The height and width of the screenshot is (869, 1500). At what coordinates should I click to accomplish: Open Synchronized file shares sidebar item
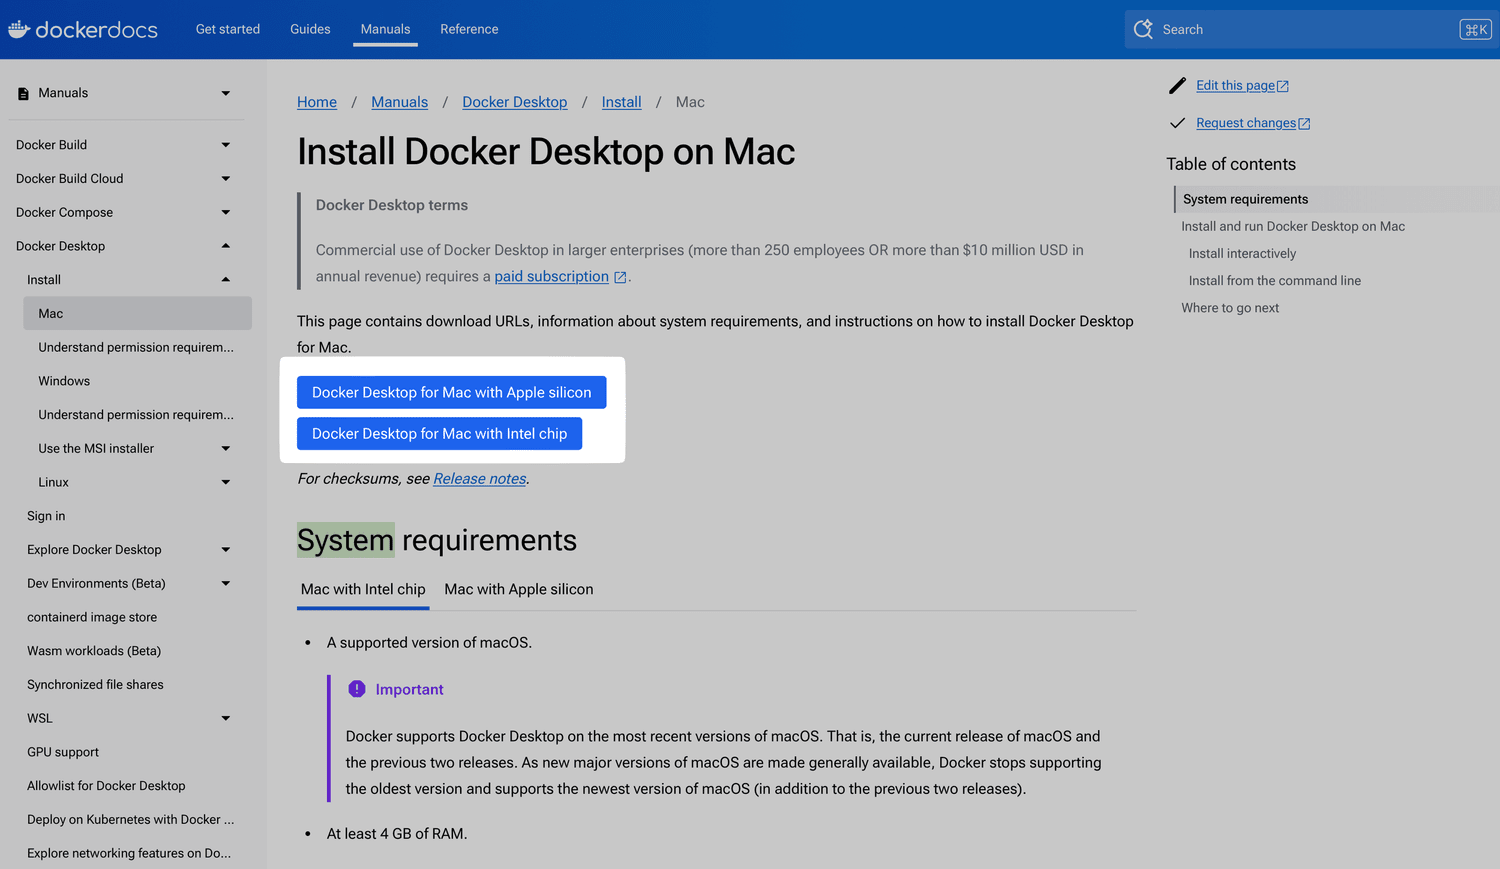pos(95,685)
